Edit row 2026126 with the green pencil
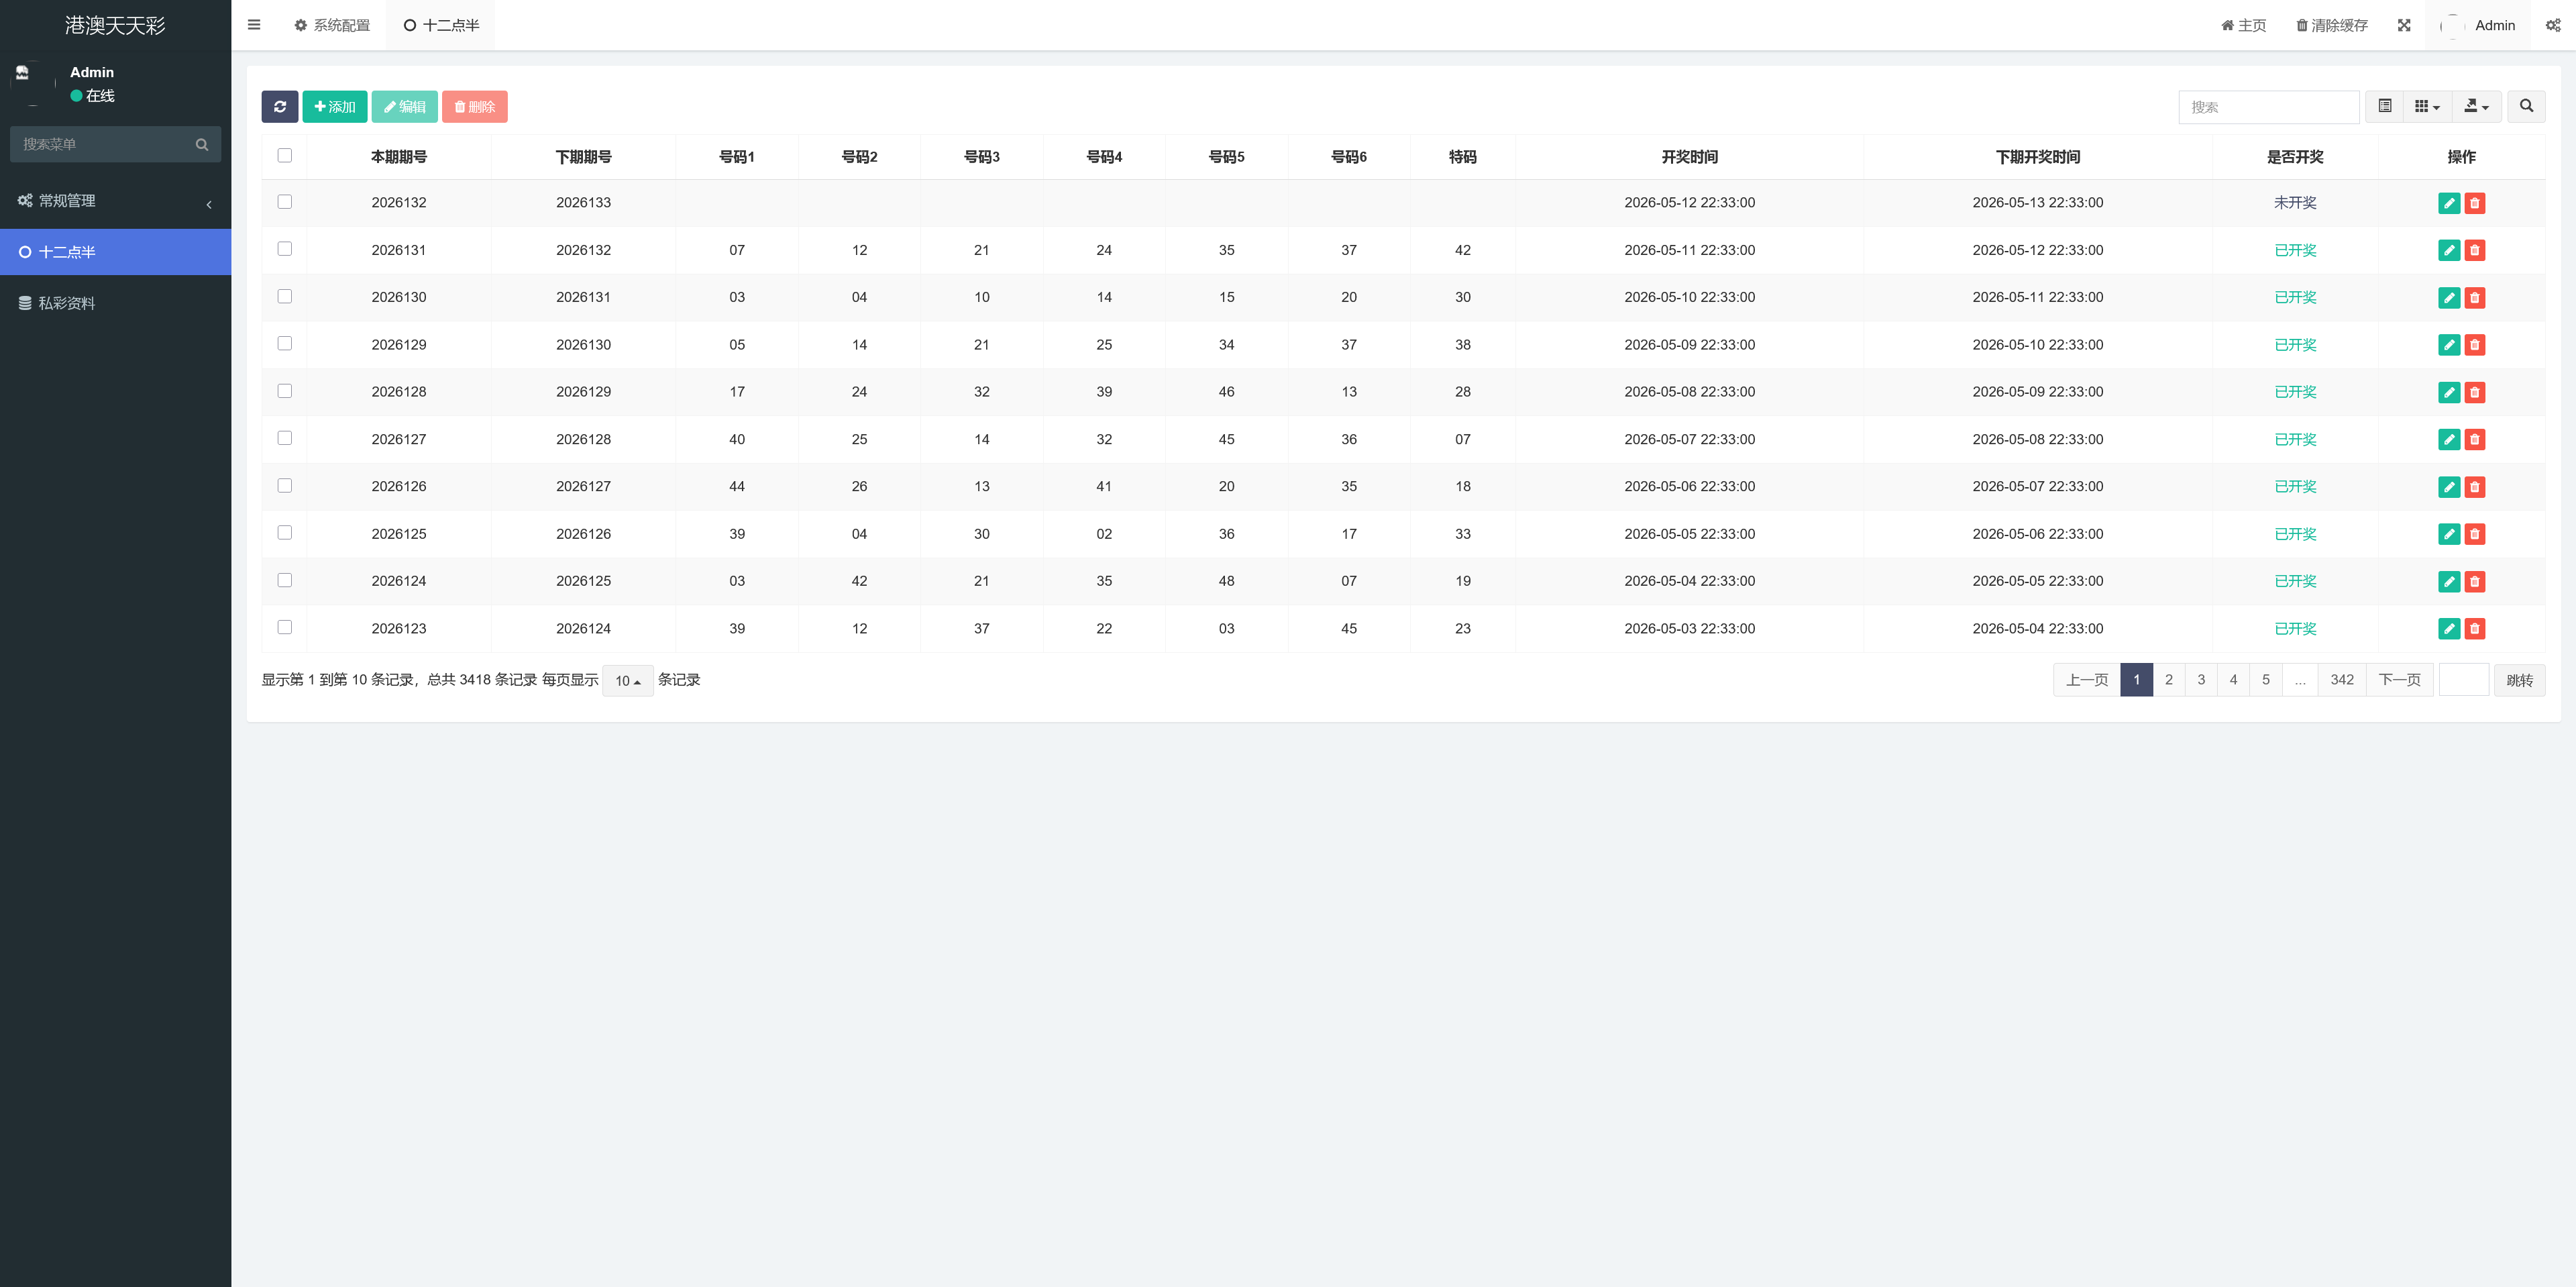Viewport: 2576px width, 1287px height. 2449,487
